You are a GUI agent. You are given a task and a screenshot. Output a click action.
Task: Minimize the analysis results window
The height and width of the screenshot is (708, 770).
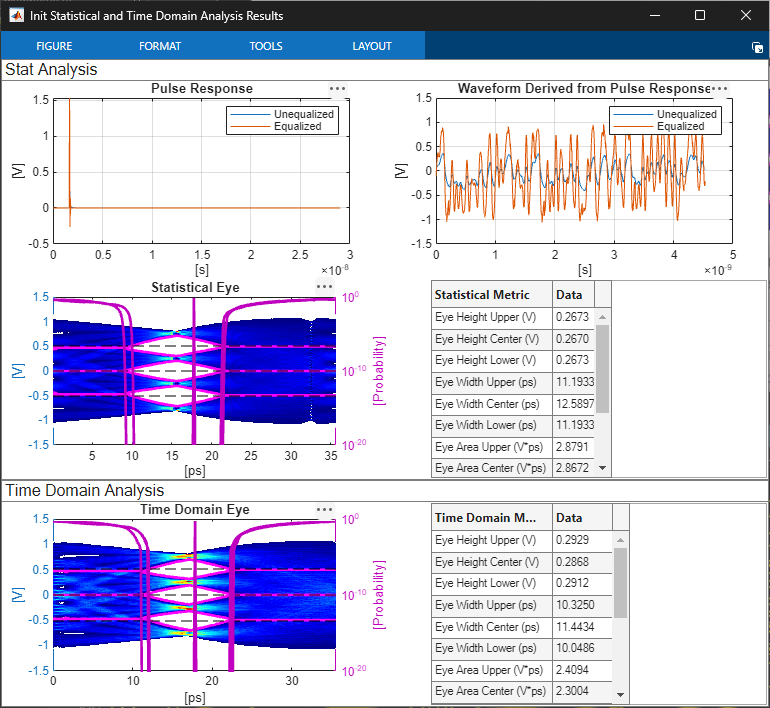[655, 15]
